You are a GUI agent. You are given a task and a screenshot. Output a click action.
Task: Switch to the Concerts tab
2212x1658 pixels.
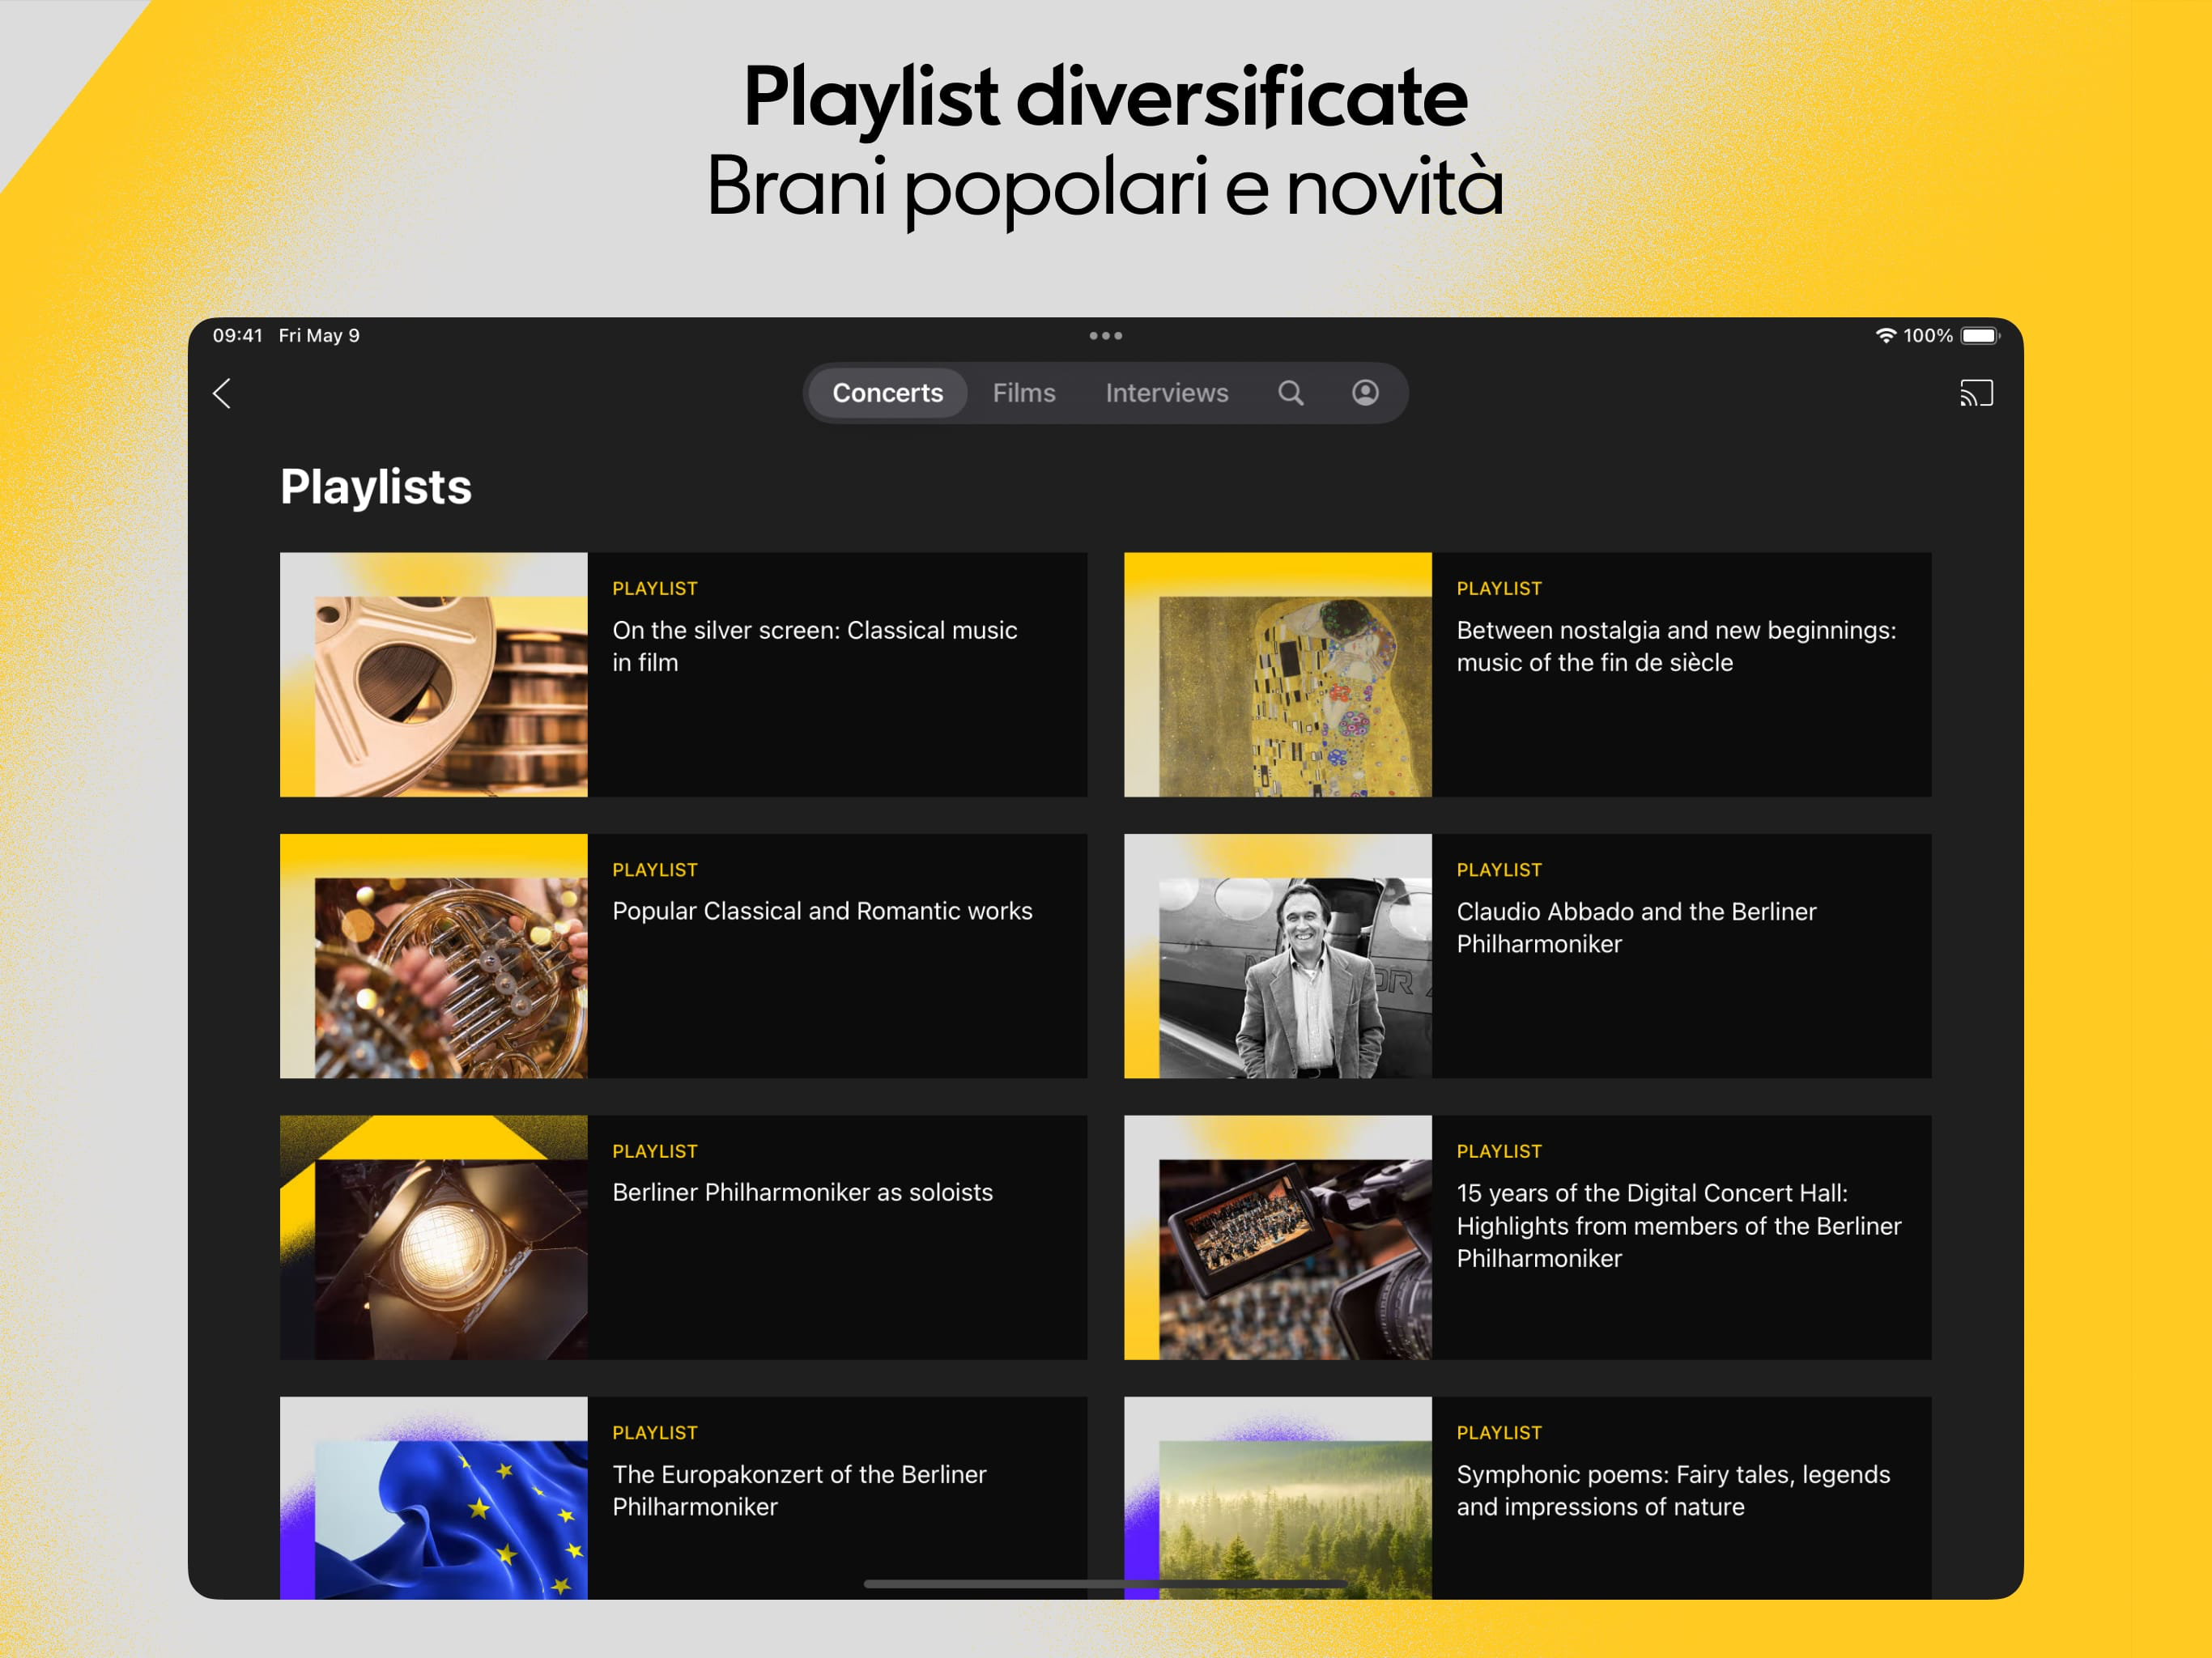pyautogui.click(x=887, y=393)
